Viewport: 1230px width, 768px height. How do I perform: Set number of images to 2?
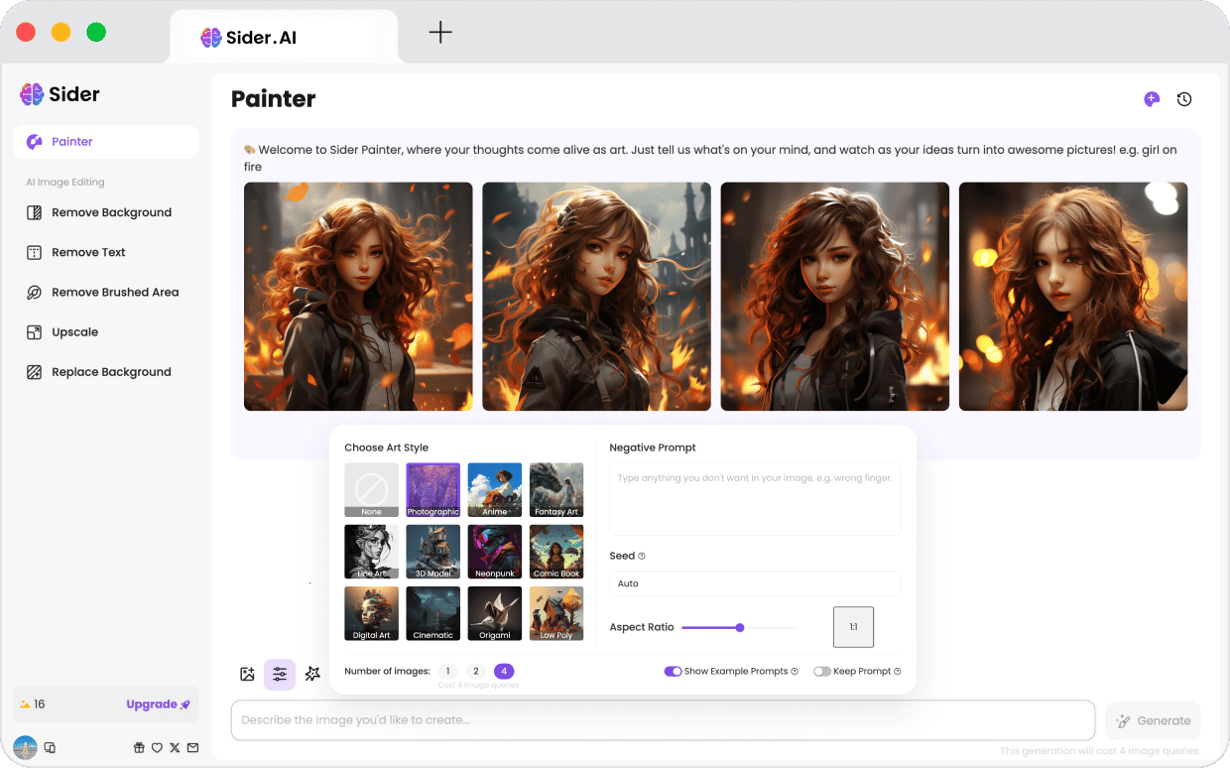476,671
